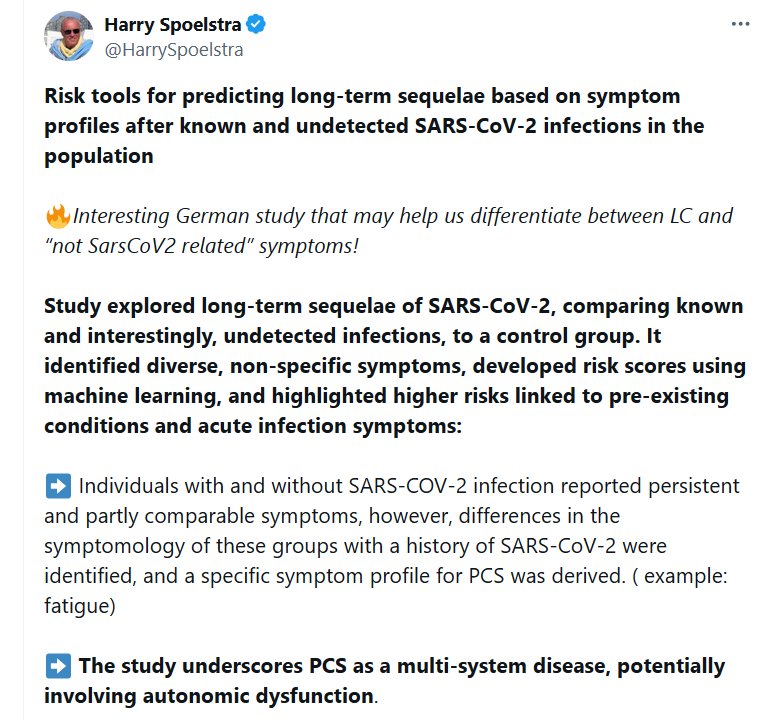This screenshot has width=768, height=720.
Task: Open the @HarrySpoelstra handle link
Action: coord(174,48)
